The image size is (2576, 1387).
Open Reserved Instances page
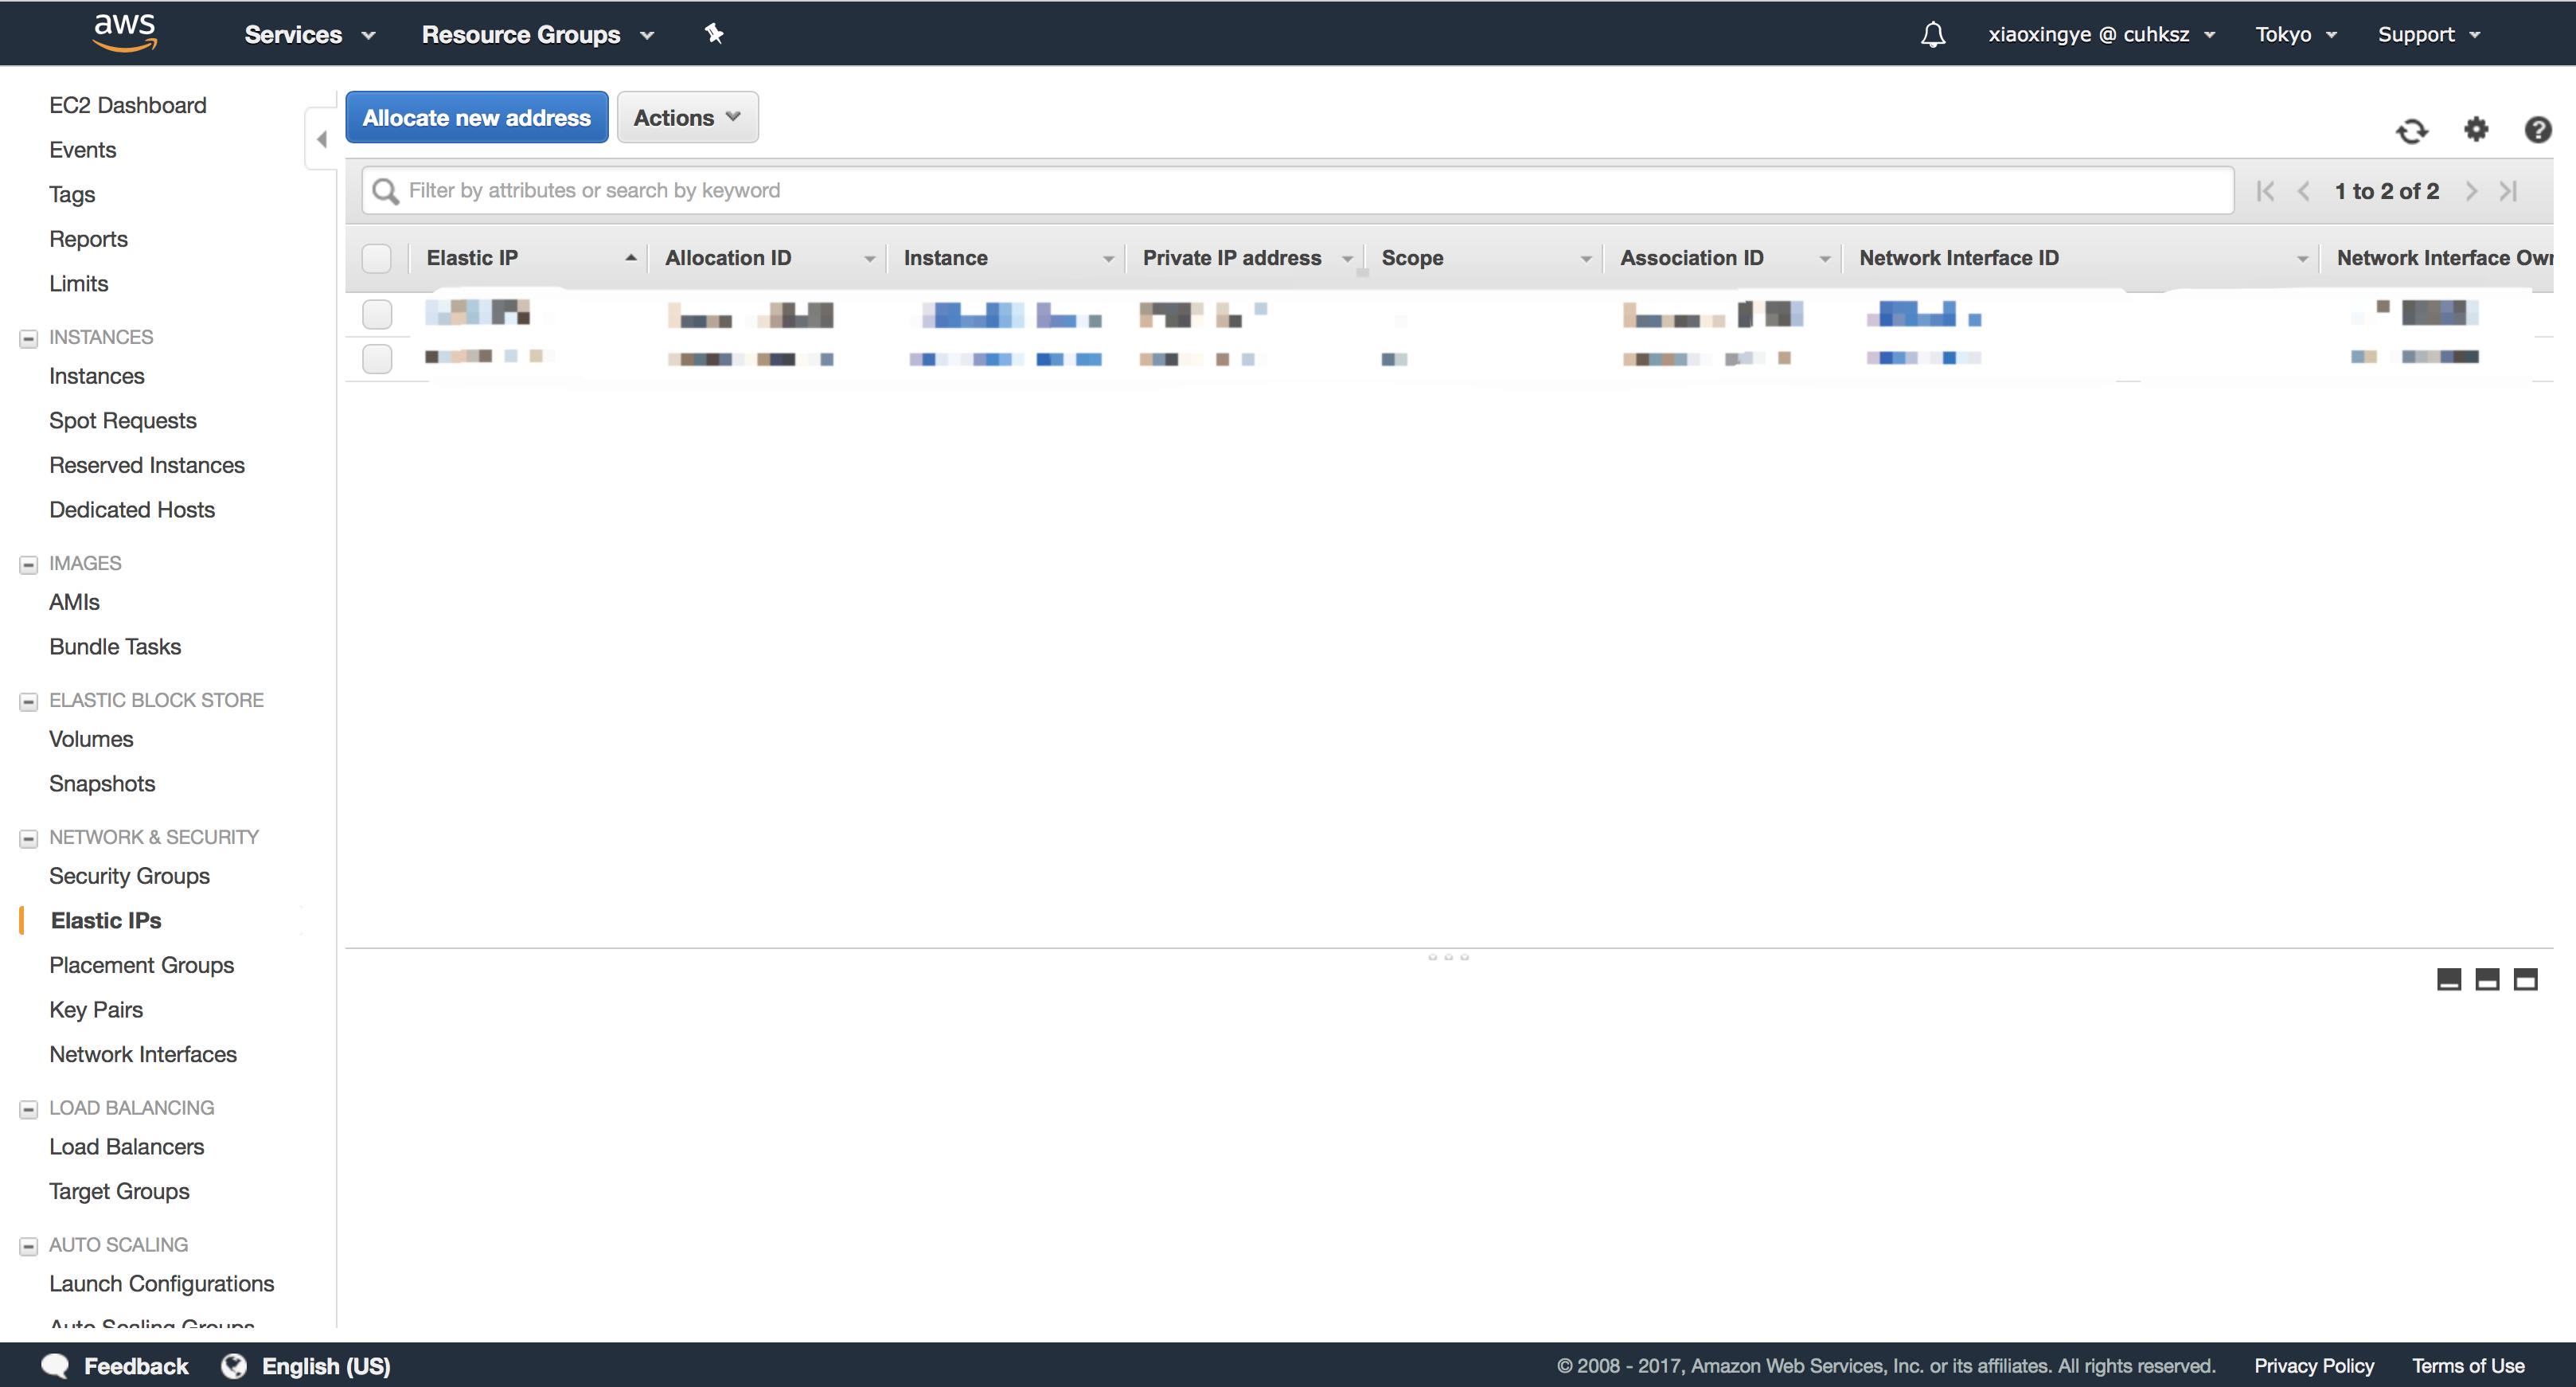tap(146, 465)
